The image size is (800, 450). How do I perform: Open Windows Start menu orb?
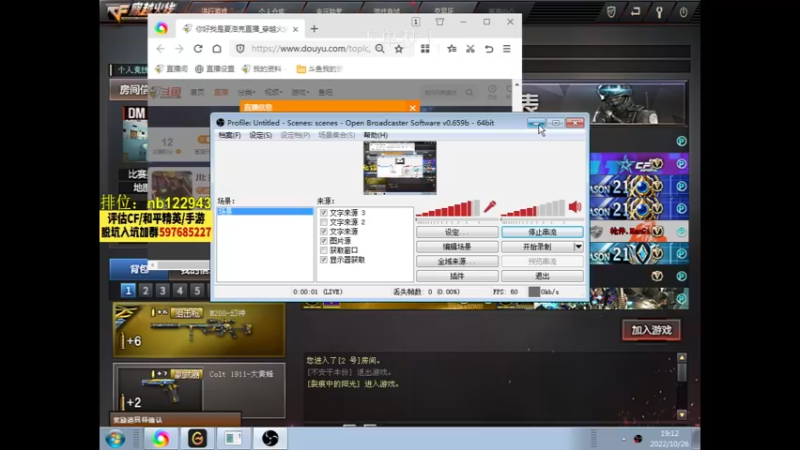(115, 439)
